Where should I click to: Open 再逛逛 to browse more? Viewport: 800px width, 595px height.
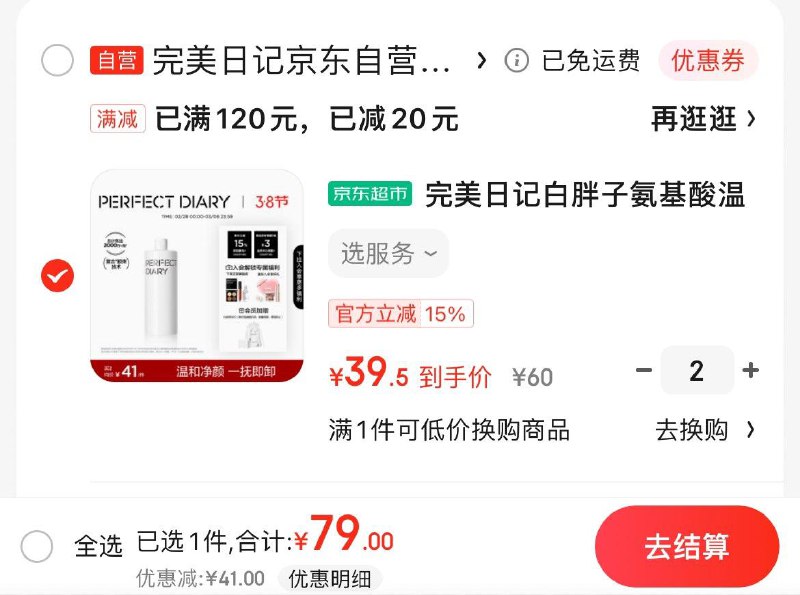pos(703,118)
